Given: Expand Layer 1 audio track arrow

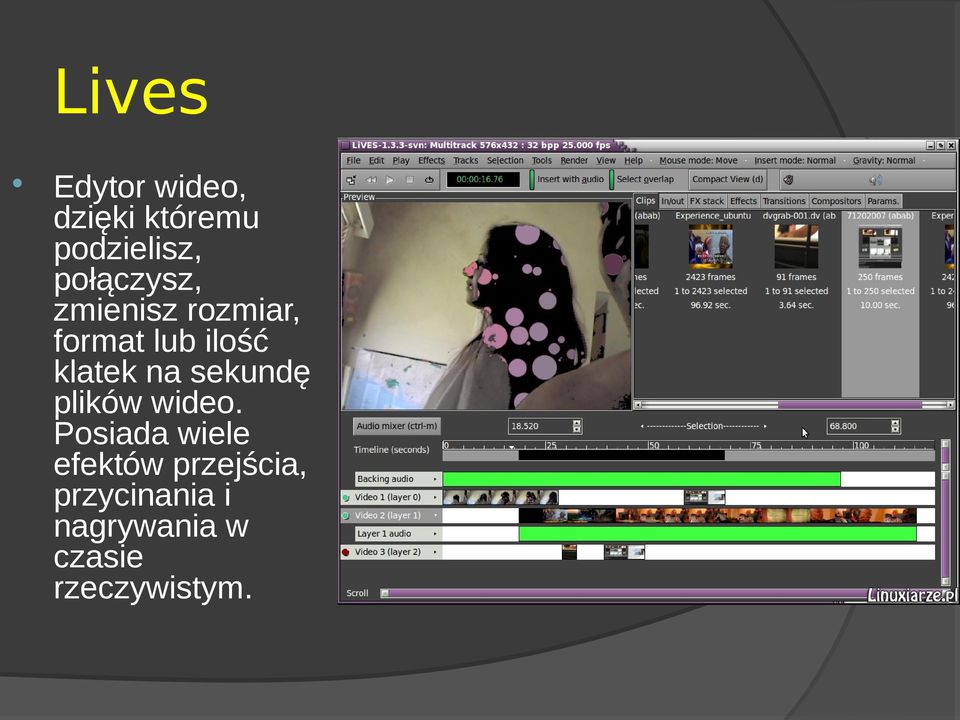Looking at the screenshot, I should click(435, 534).
